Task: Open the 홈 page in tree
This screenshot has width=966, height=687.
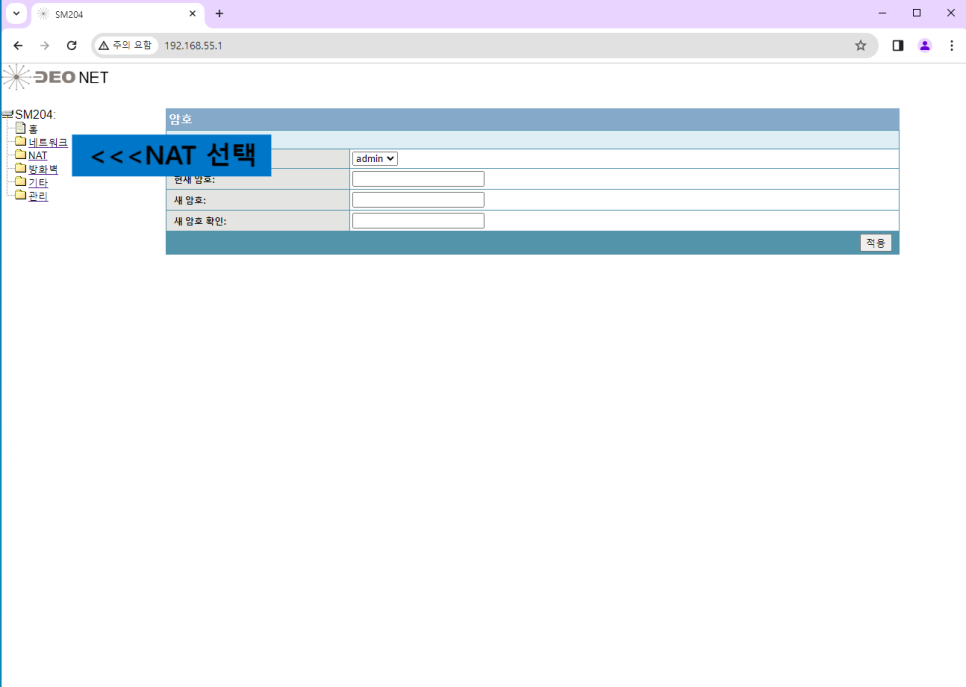Action: pyautogui.click(x=33, y=129)
